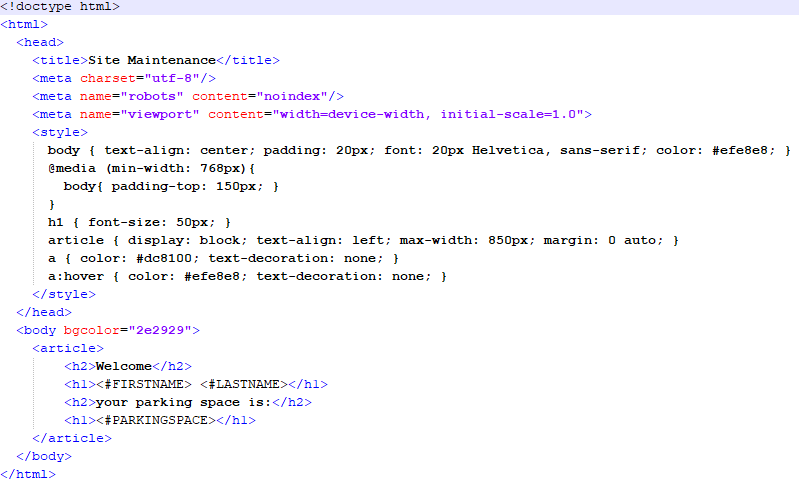Click the Welcome heading text
The width and height of the screenshot is (799, 483).
(123, 366)
